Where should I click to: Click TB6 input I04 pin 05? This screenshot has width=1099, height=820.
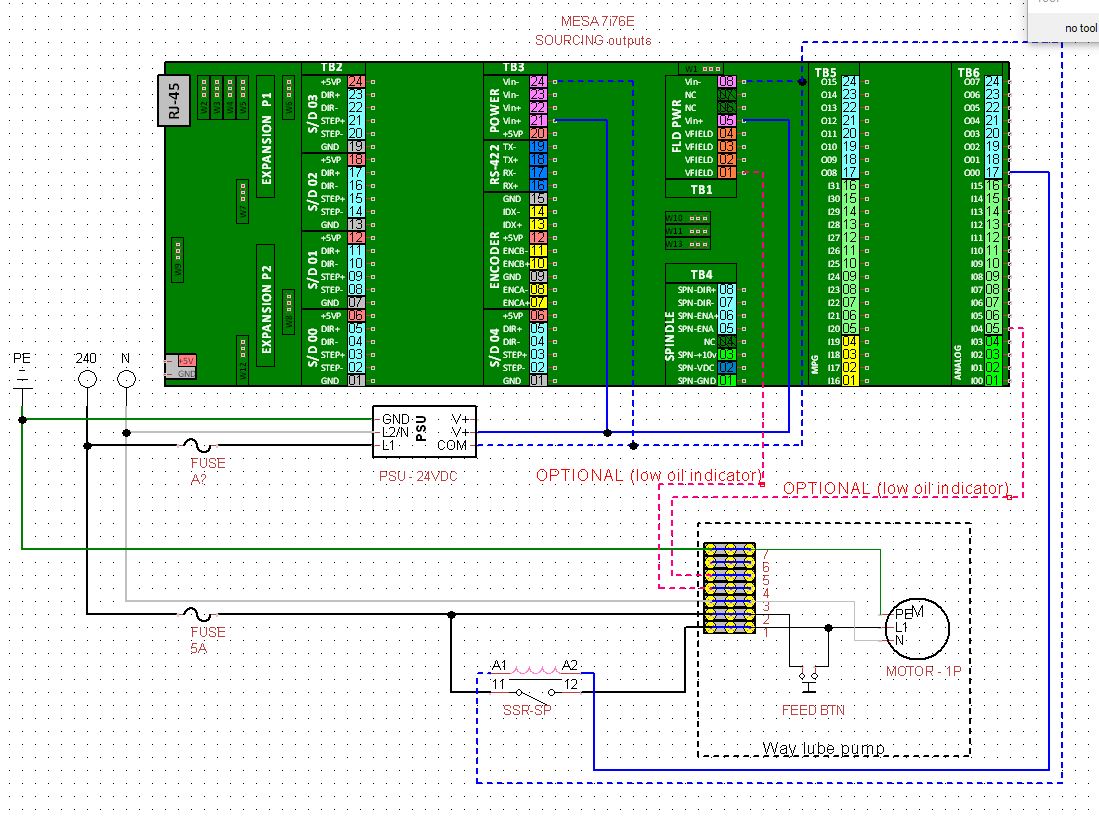[992, 329]
